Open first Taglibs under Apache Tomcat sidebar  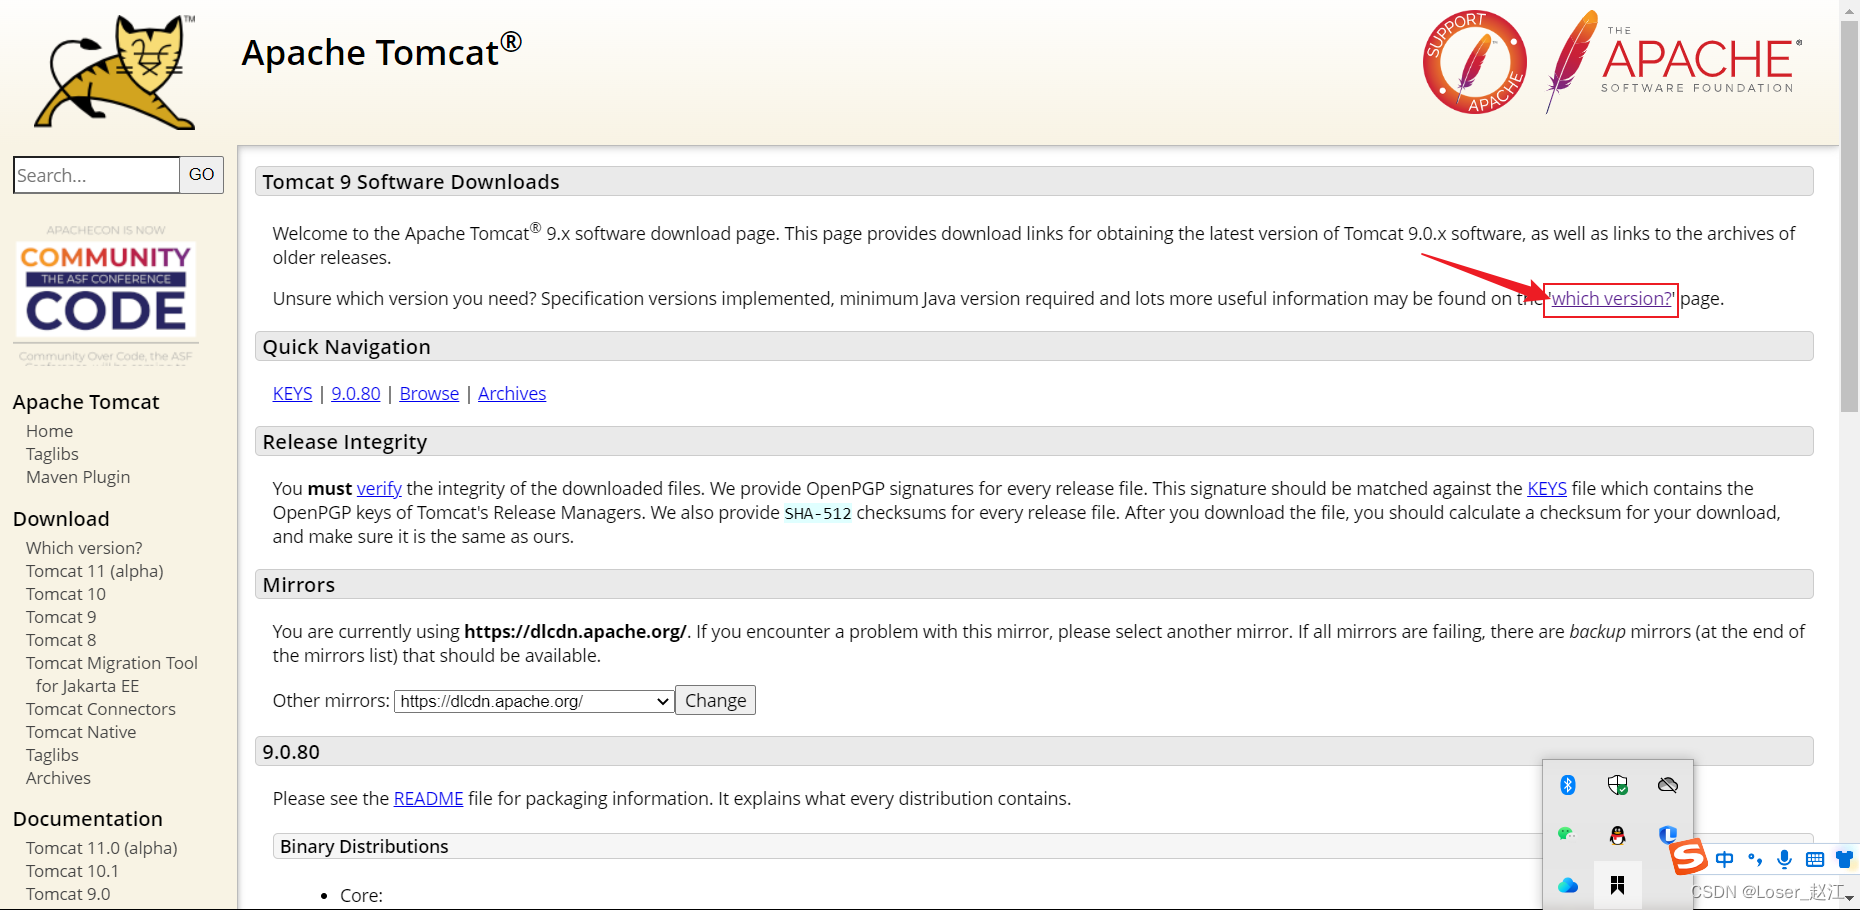point(52,454)
